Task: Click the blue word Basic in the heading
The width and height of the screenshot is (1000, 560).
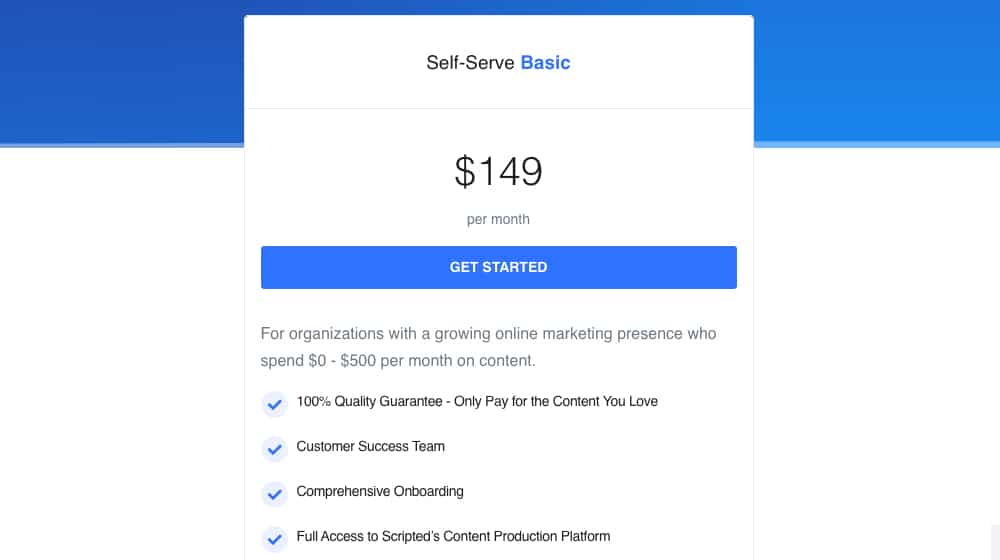Action: coord(545,63)
